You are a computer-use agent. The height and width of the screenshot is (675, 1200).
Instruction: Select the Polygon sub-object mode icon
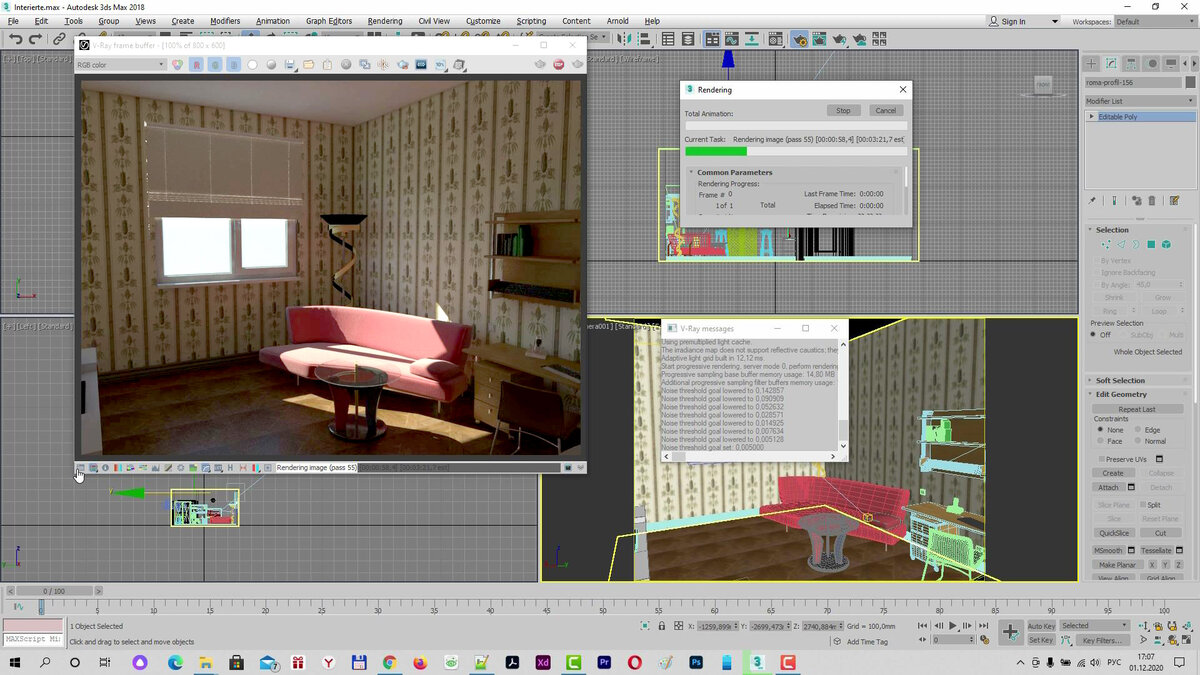click(x=1151, y=244)
